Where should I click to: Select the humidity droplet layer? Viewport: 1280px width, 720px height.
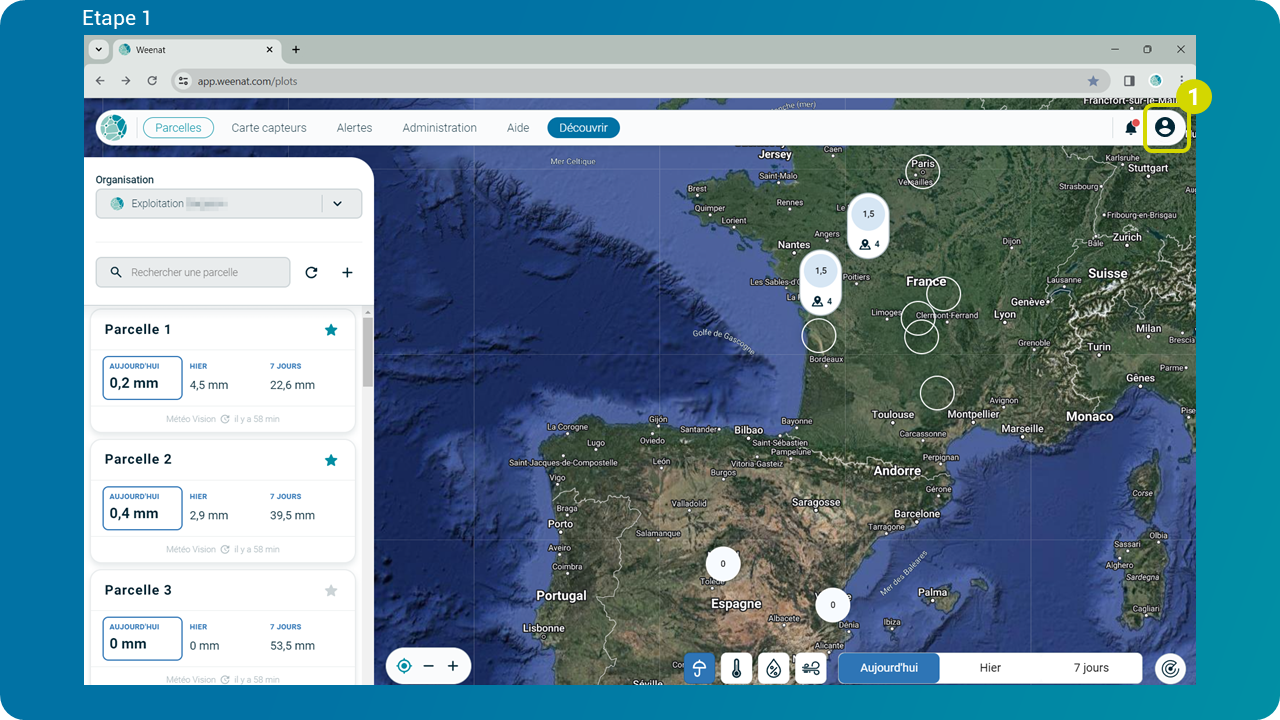[773, 668]
